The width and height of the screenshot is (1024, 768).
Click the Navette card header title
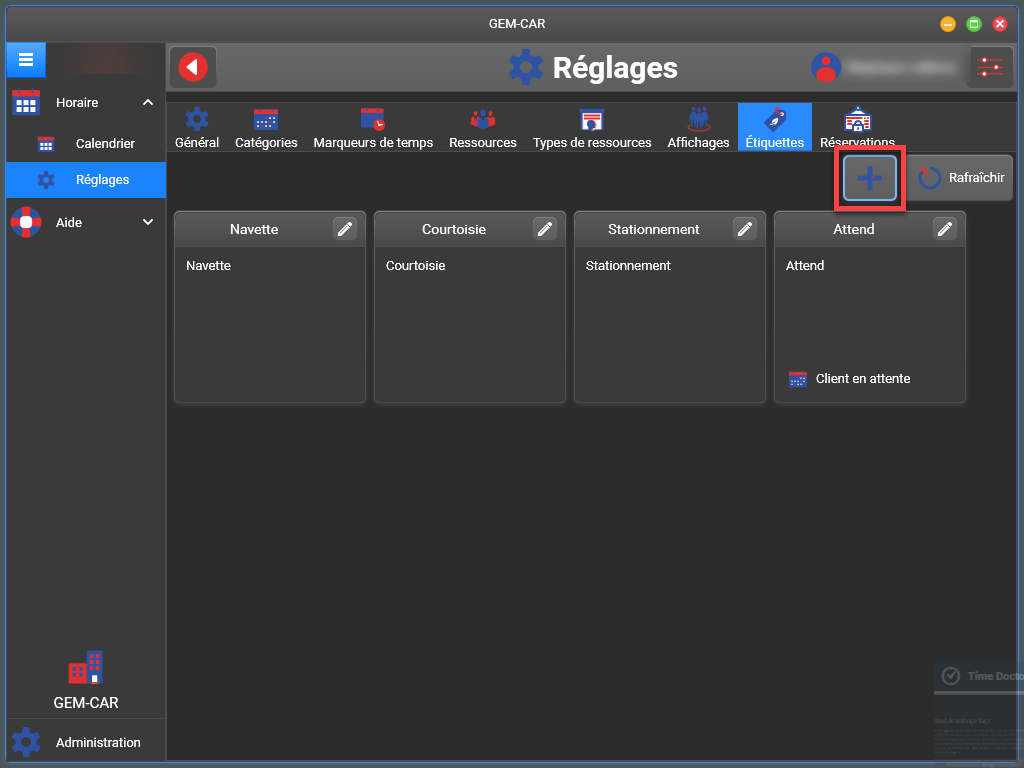click(x=254, y=229)
